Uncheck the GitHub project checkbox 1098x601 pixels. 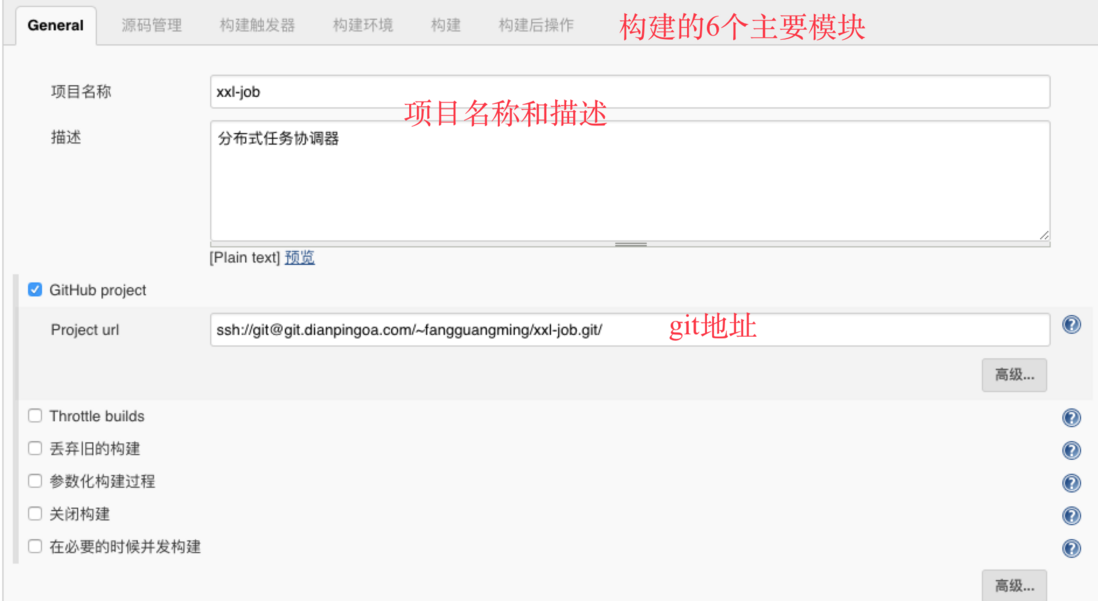[35, 289]
